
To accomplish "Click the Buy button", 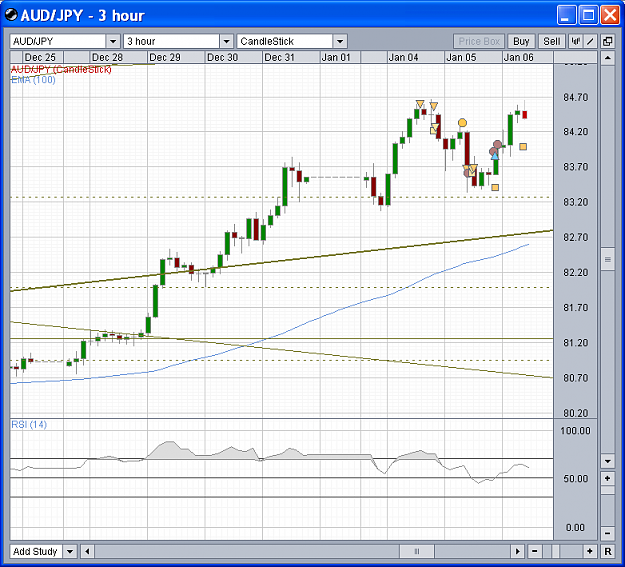I will [521, 41].
